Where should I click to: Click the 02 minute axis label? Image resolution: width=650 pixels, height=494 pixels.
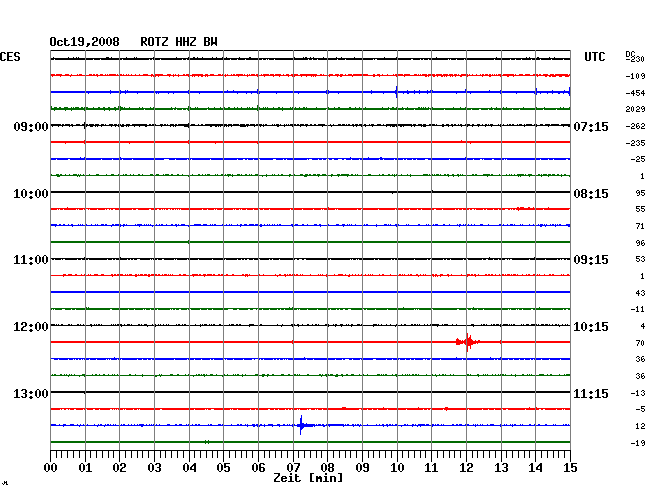point(119,468)
